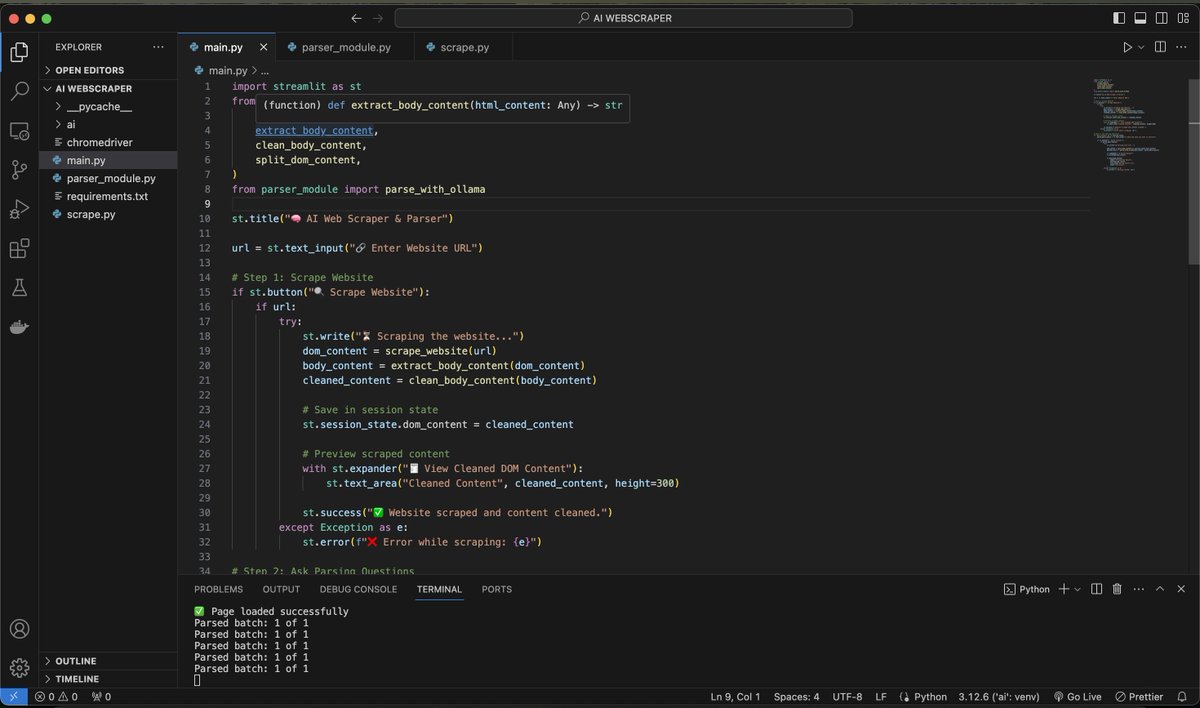Create a new terminal with plus icon
Image resolution: width=1200 pixels, height=708 pixels.
pyautogui.click(x=1064, y=589)
